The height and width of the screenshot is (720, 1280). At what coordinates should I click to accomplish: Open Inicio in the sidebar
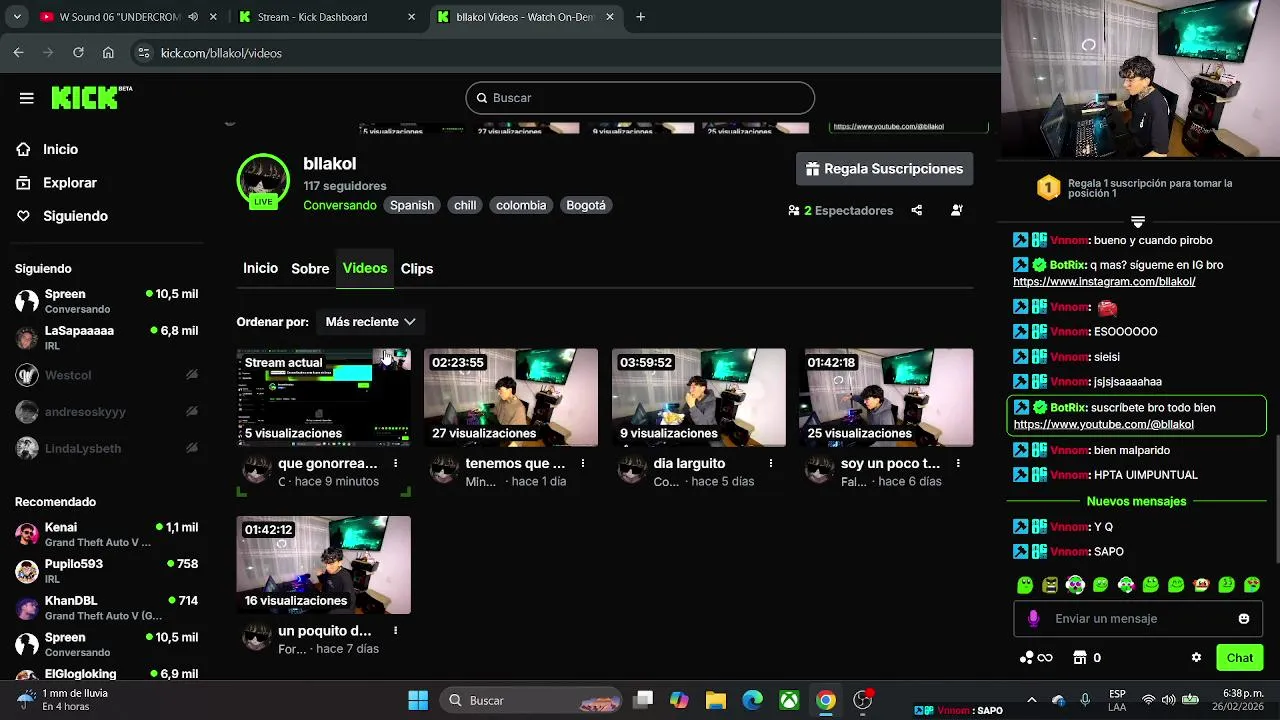[60, 149]
